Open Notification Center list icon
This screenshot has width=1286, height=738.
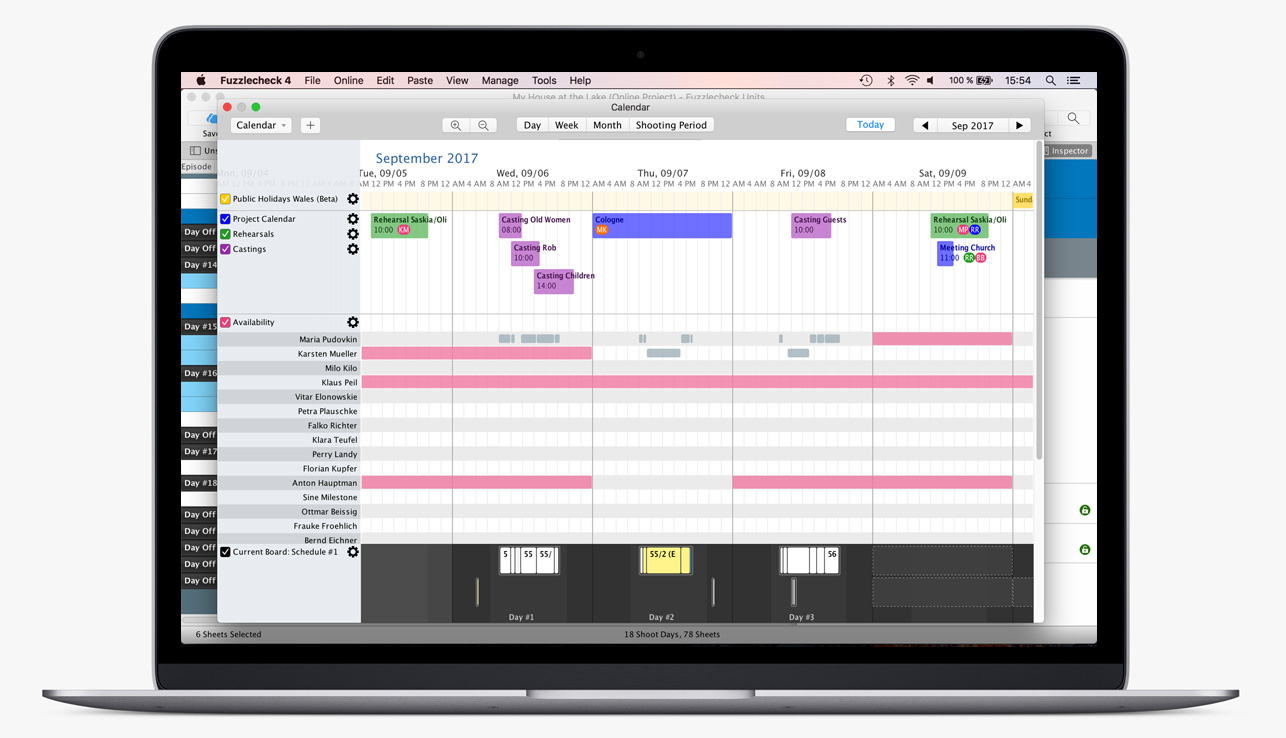click(1074, 80)
